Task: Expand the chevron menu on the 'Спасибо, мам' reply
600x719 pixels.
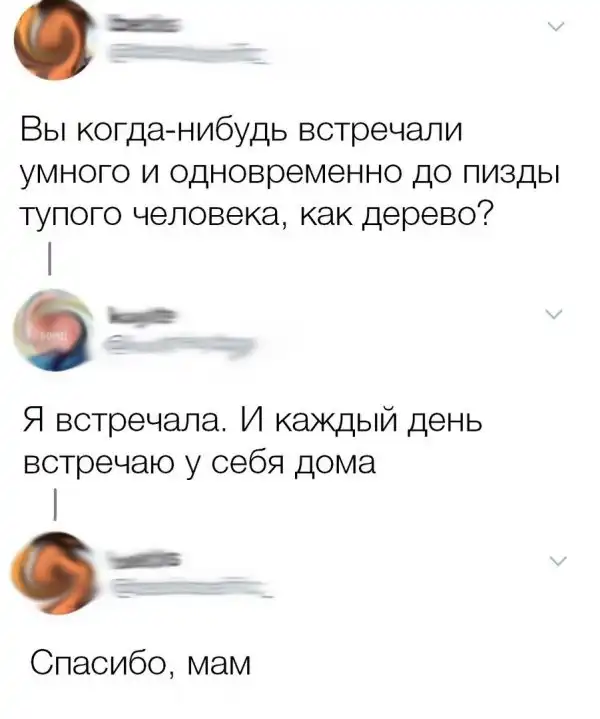Action: coord(558,560)
